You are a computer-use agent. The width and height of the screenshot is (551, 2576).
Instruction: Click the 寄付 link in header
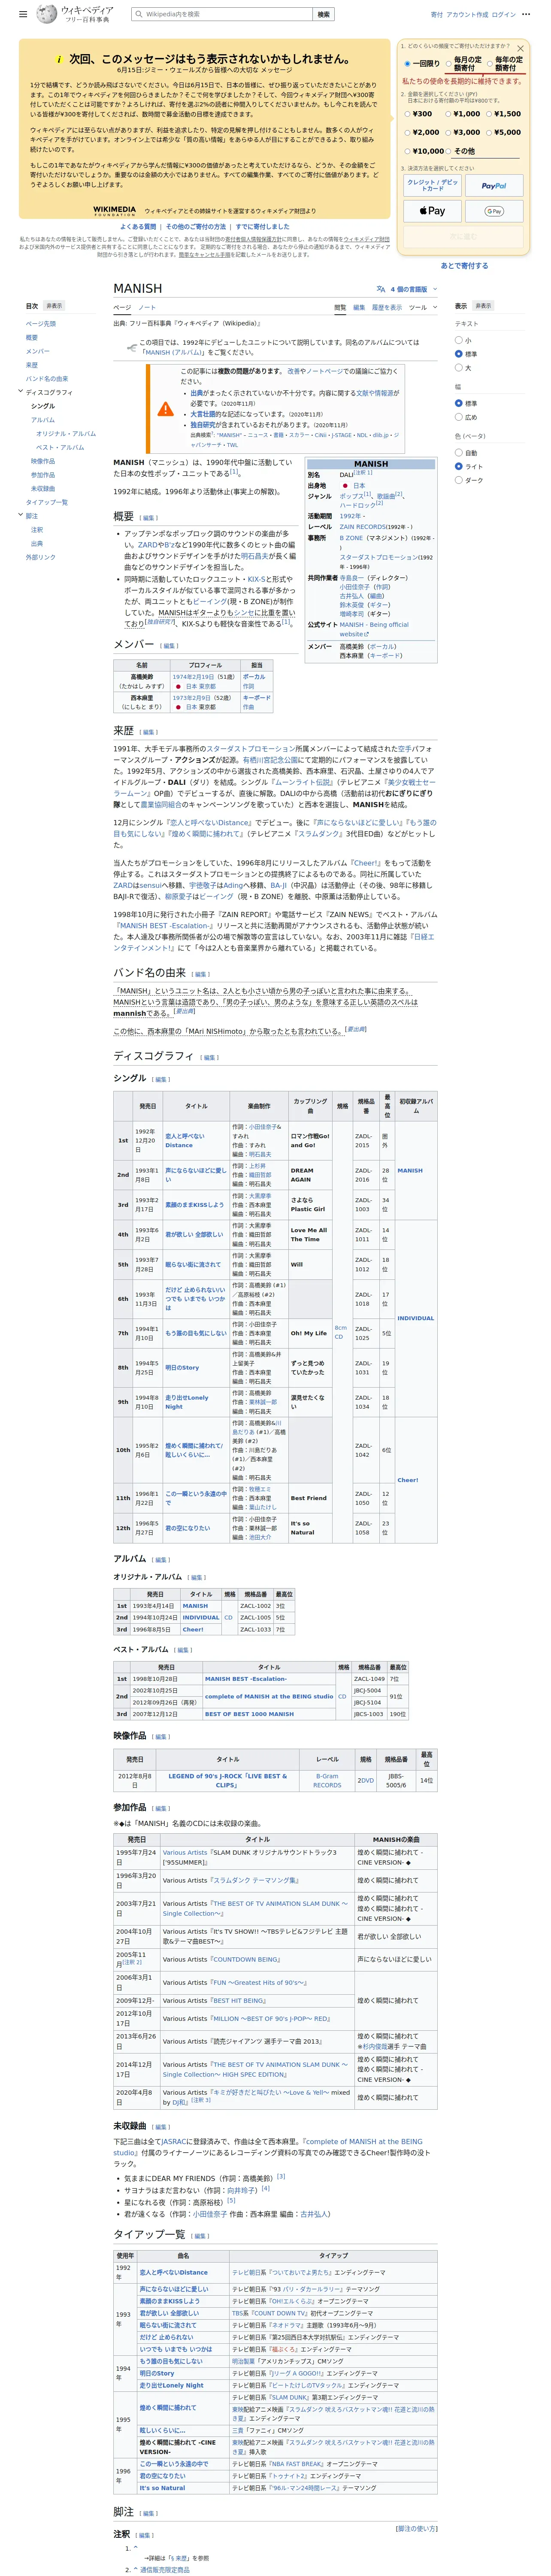coord(436,15)
